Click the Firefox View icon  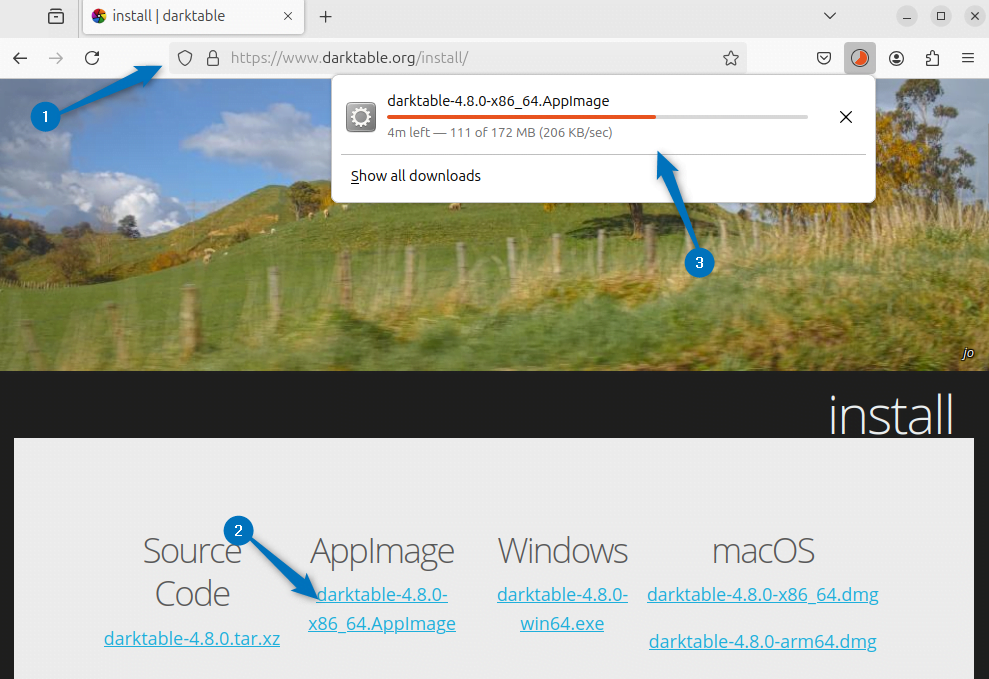(56, 17)
